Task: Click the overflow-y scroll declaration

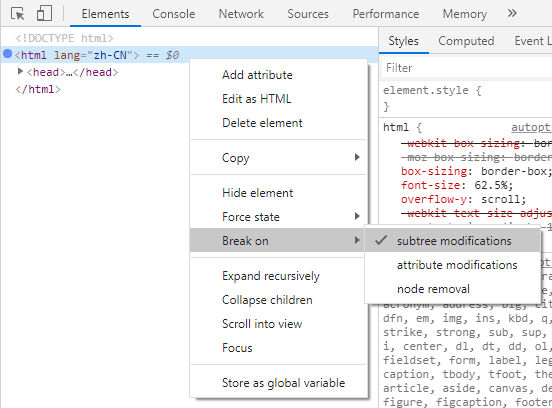Action: coord(463,199)
